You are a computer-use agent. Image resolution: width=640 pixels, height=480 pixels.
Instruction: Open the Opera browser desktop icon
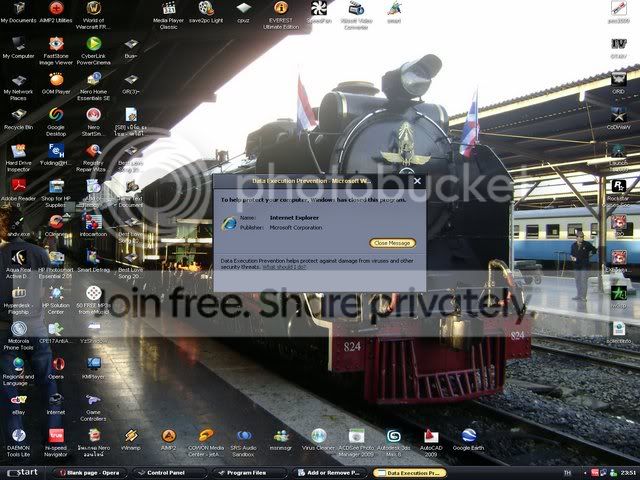56,365
